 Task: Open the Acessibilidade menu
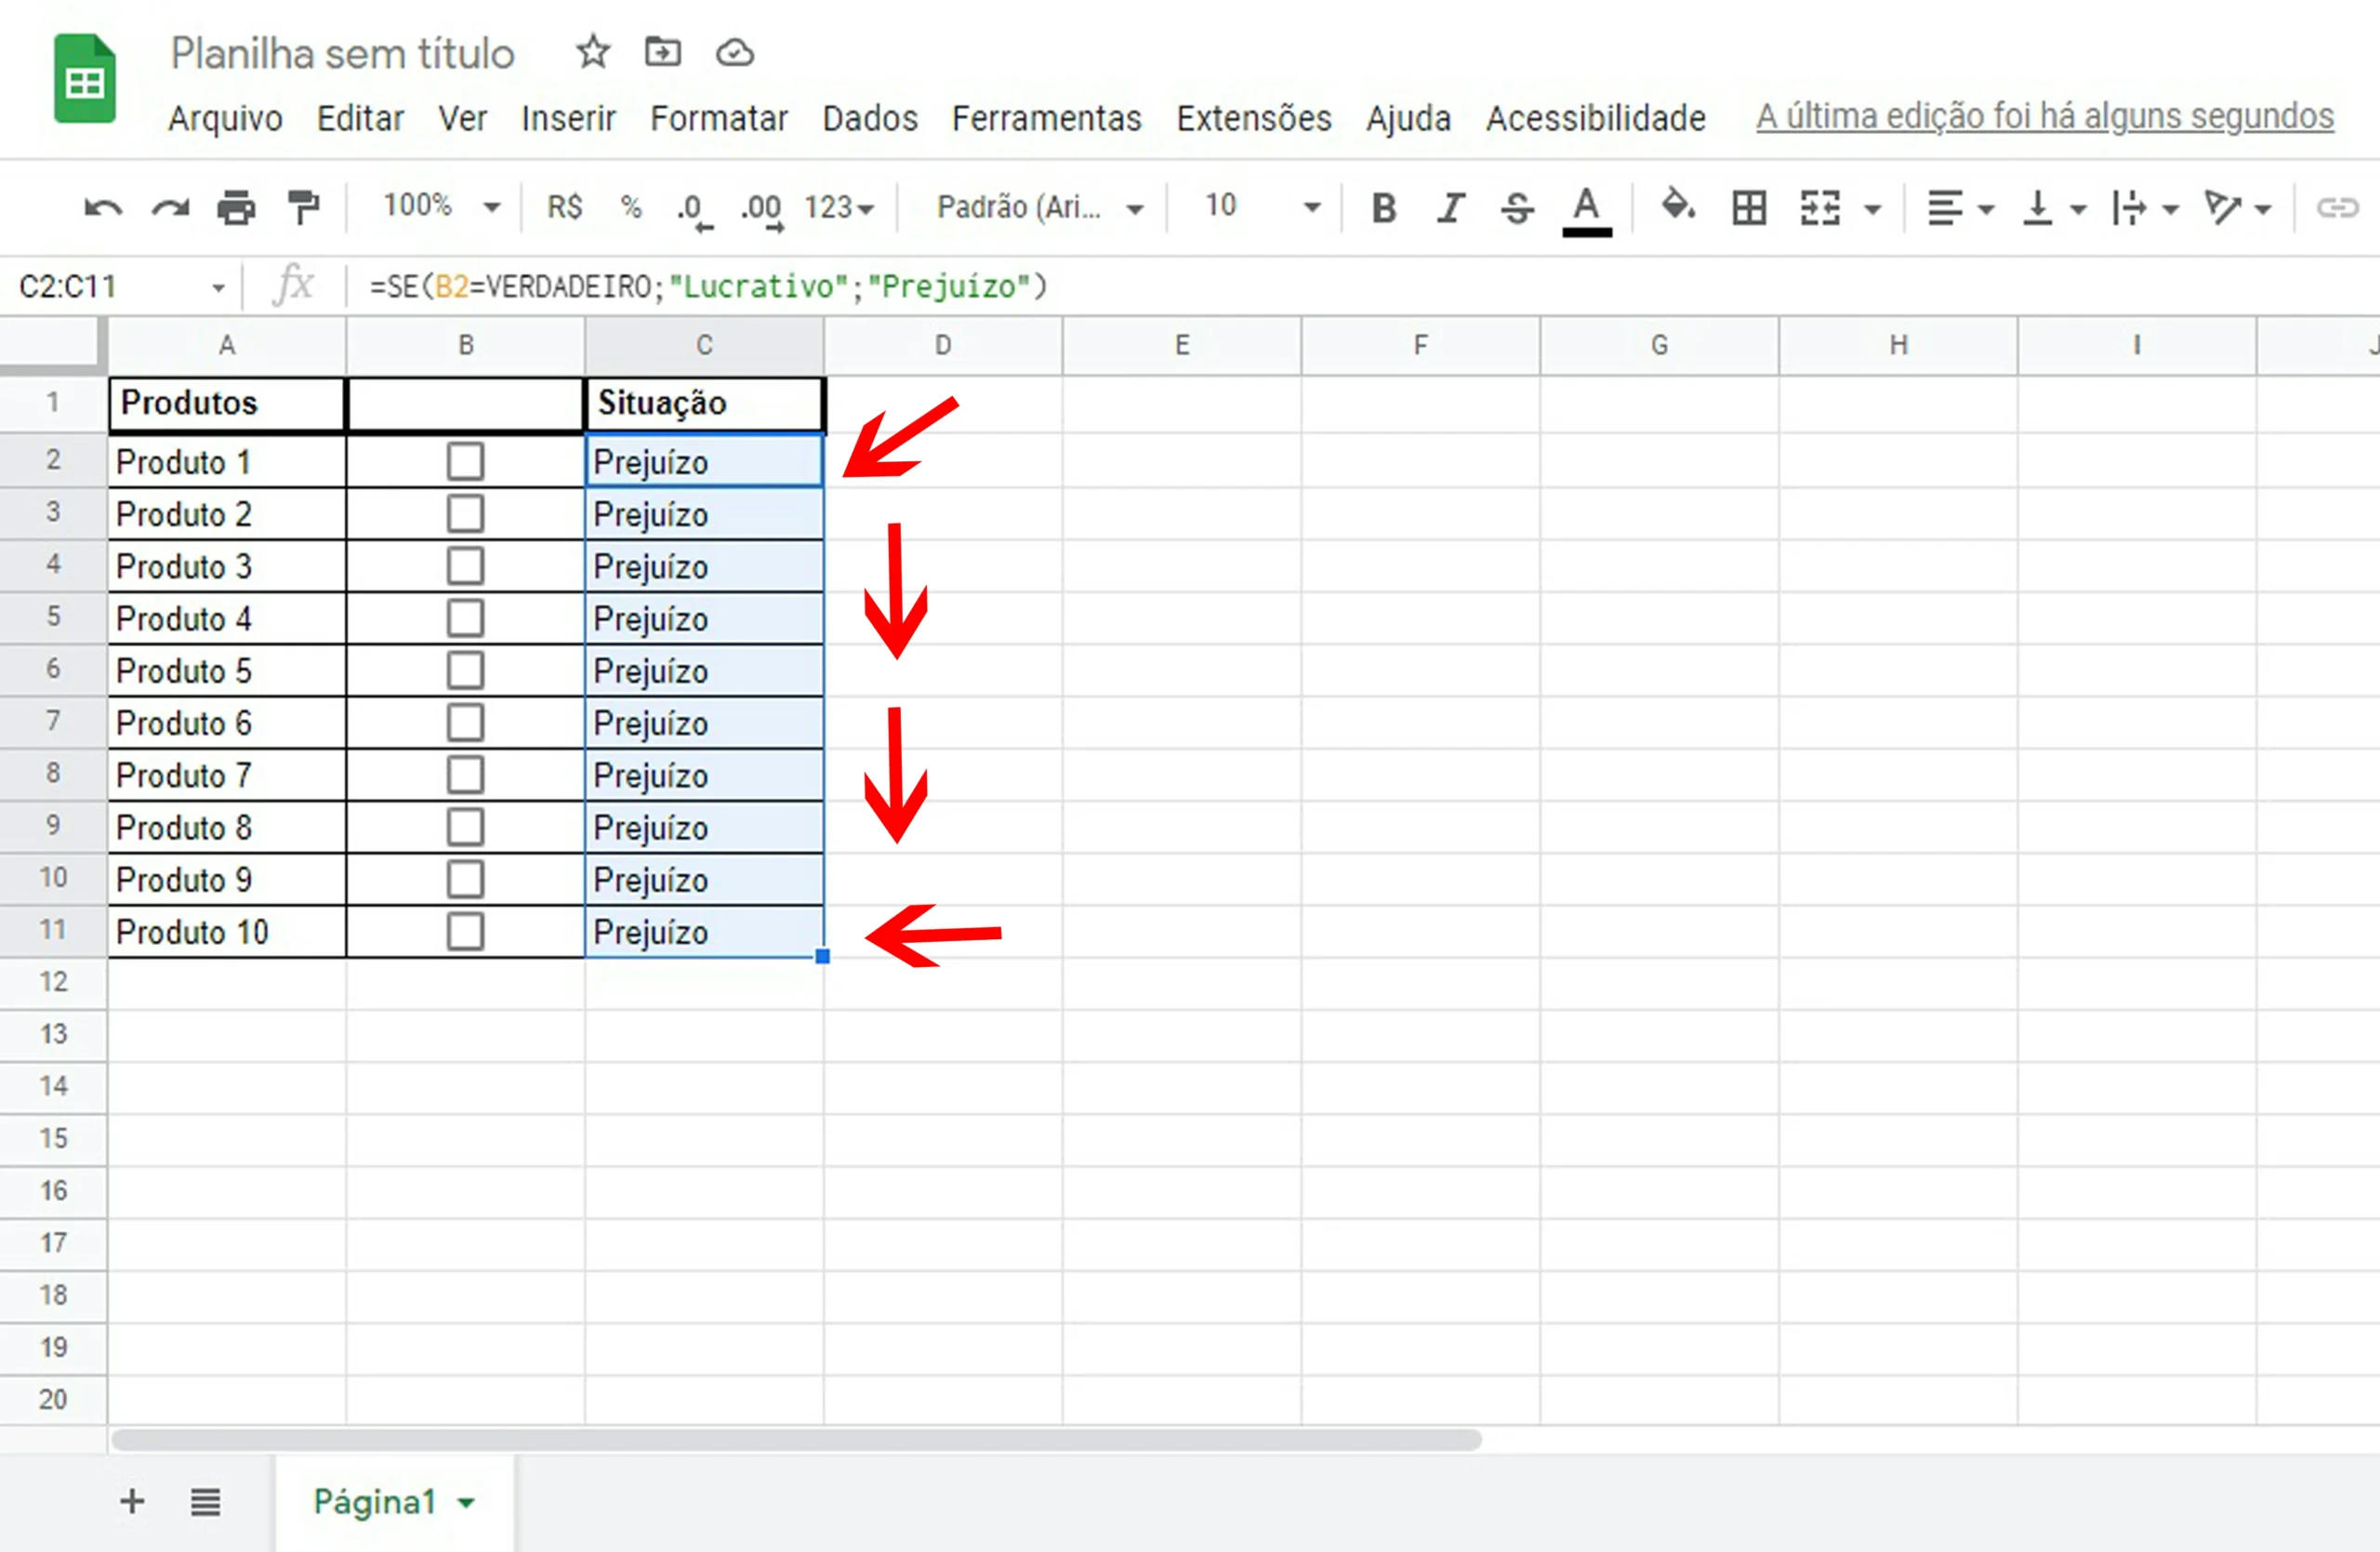click(1595, 118)
